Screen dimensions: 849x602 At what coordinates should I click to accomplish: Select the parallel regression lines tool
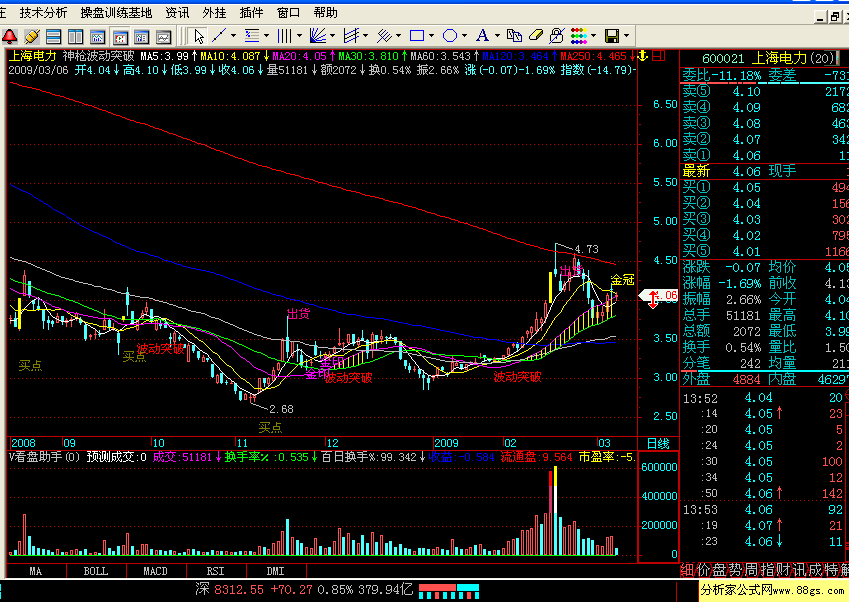point(384,36)
